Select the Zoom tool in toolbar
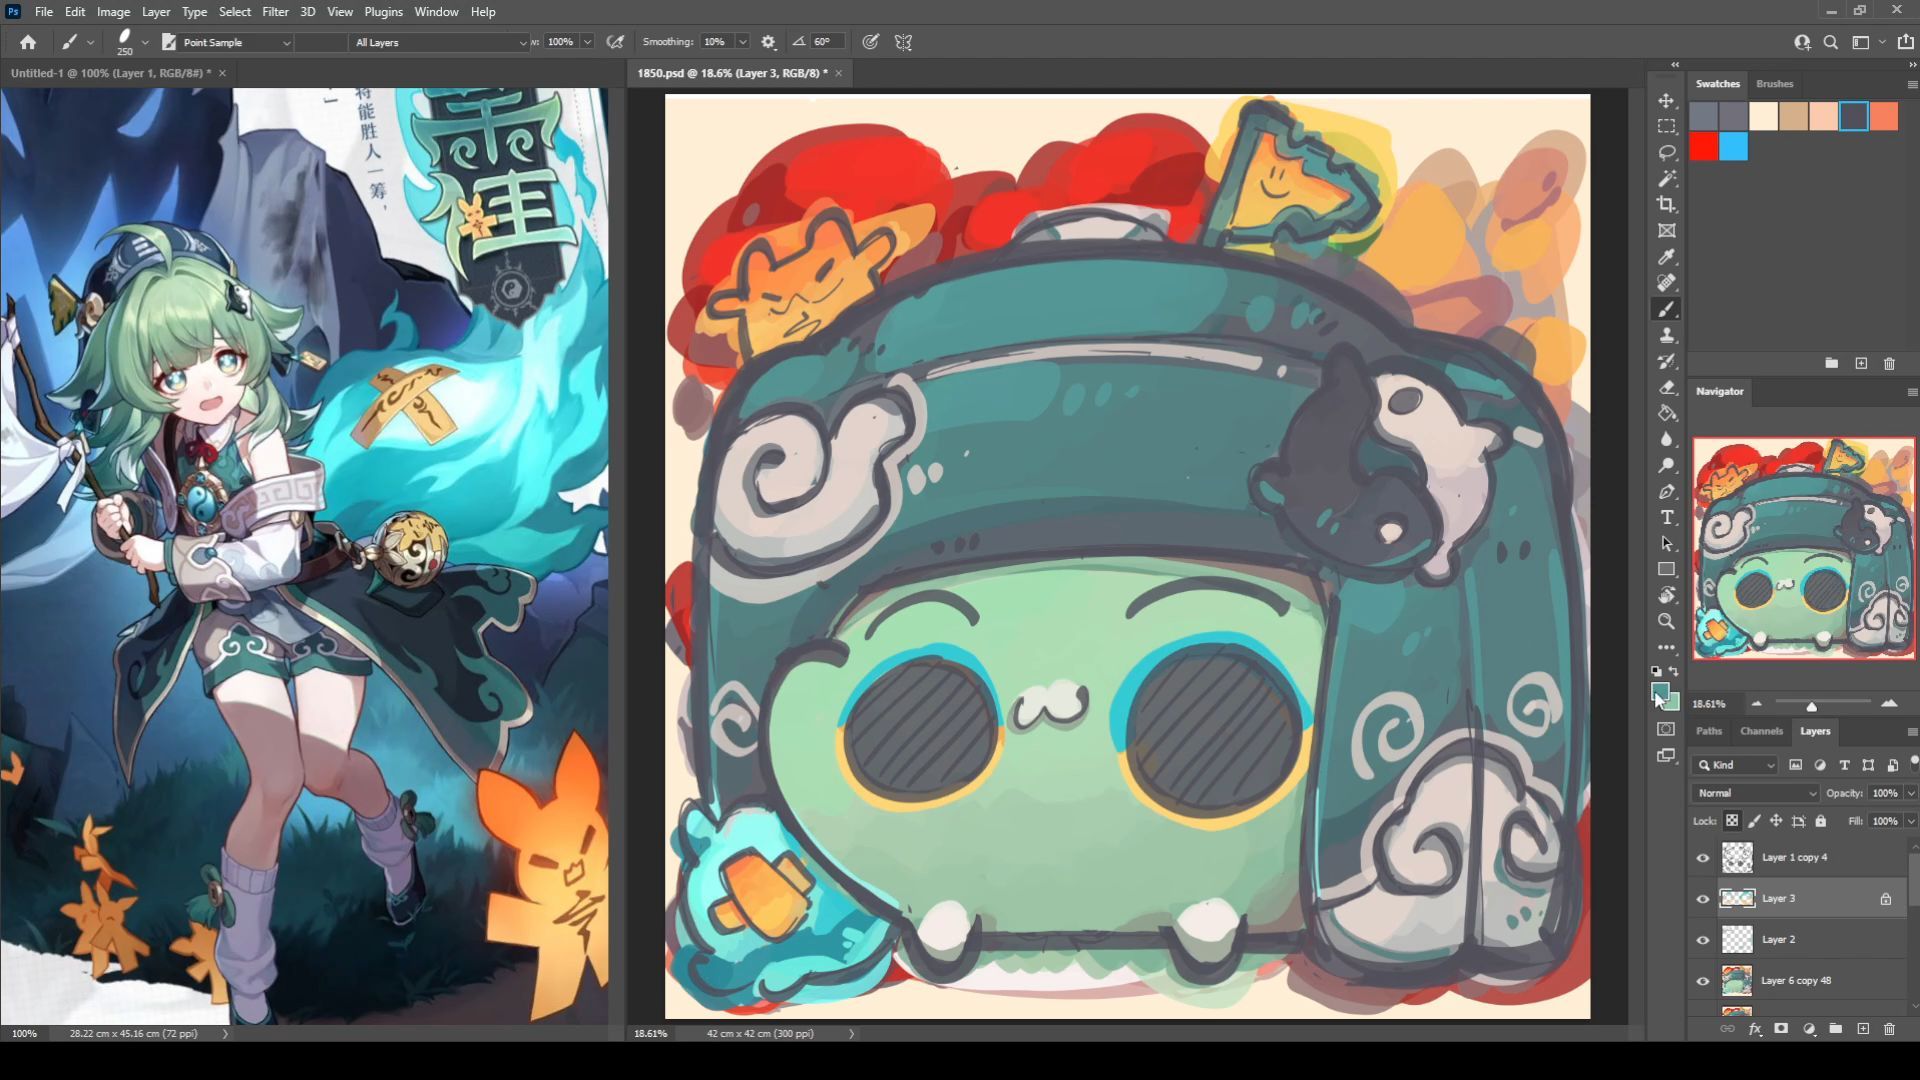Viewport: 1920px width, 1080px height. pyautogui.click(x=1666, y=621)
